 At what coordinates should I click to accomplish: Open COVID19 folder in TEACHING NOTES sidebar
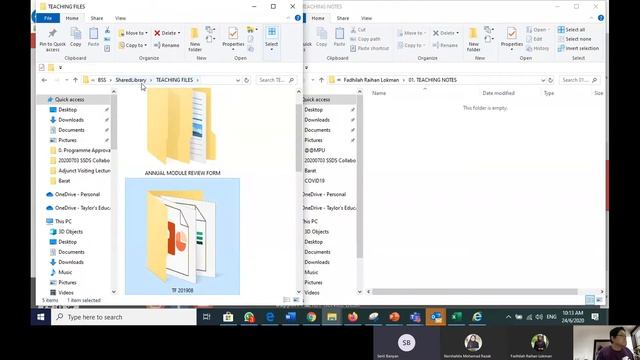[314, 181]
